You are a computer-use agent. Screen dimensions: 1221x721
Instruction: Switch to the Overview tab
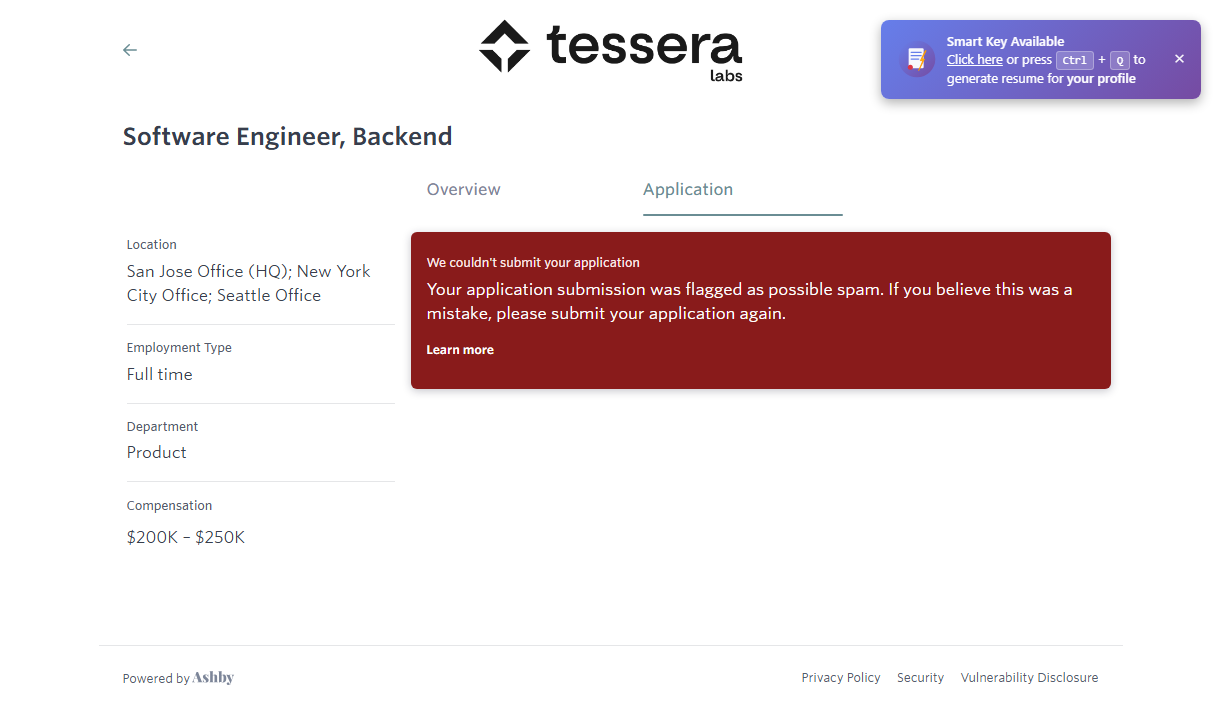coord(463,190)
